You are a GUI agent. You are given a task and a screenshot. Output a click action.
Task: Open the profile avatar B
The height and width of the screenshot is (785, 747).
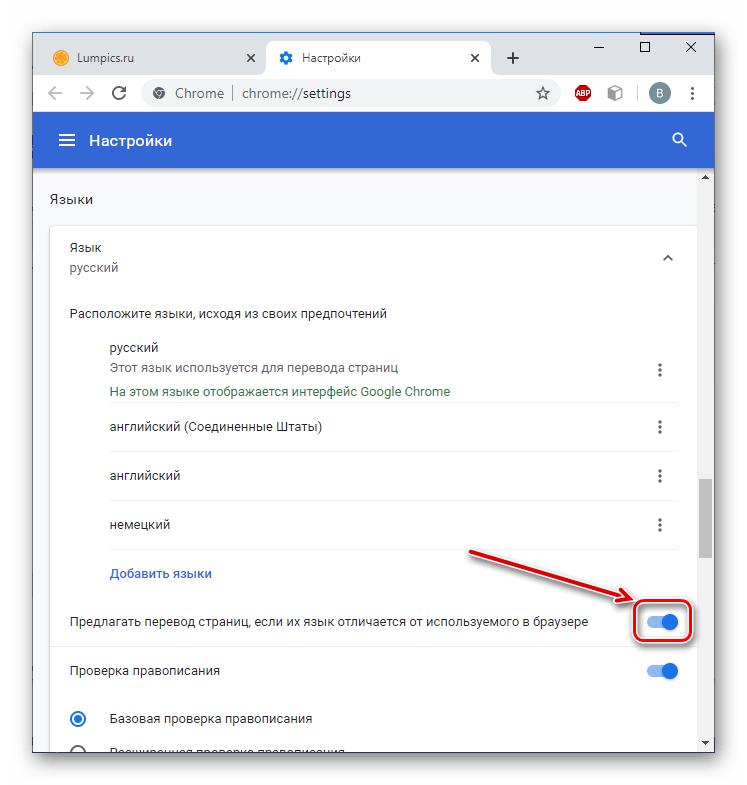[659, 93]
